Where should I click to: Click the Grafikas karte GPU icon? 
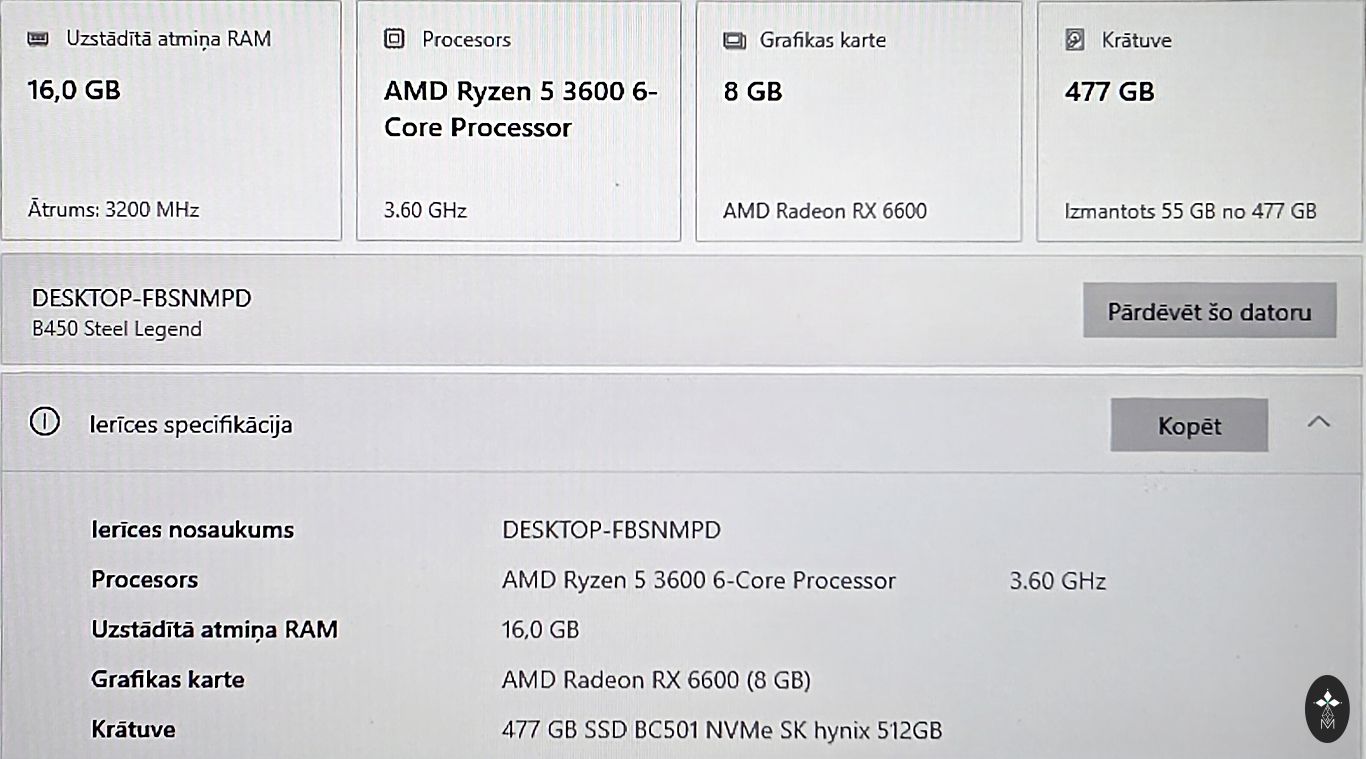(x=734, y=41)
